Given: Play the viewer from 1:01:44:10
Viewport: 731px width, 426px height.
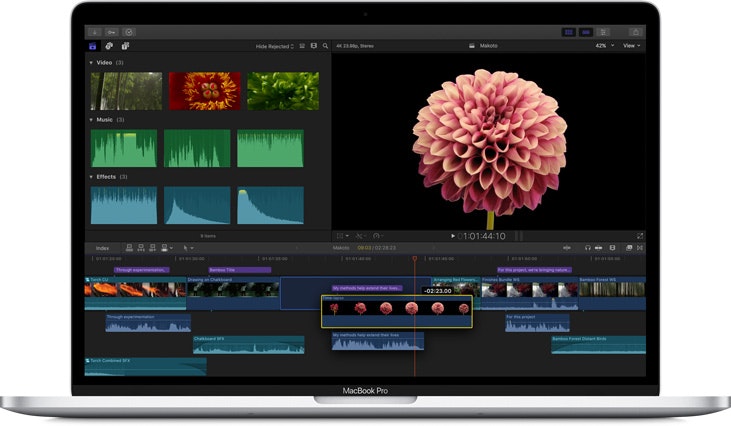Looking at the screenshot, I should point(453,236).
